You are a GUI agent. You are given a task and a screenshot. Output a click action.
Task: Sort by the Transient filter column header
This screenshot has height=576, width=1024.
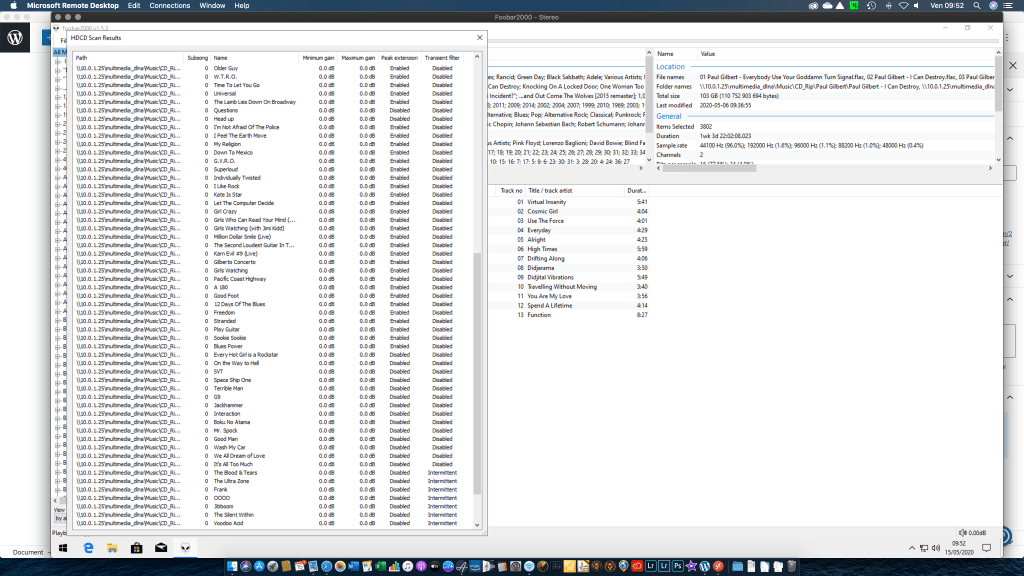click(x=442, y=58)
